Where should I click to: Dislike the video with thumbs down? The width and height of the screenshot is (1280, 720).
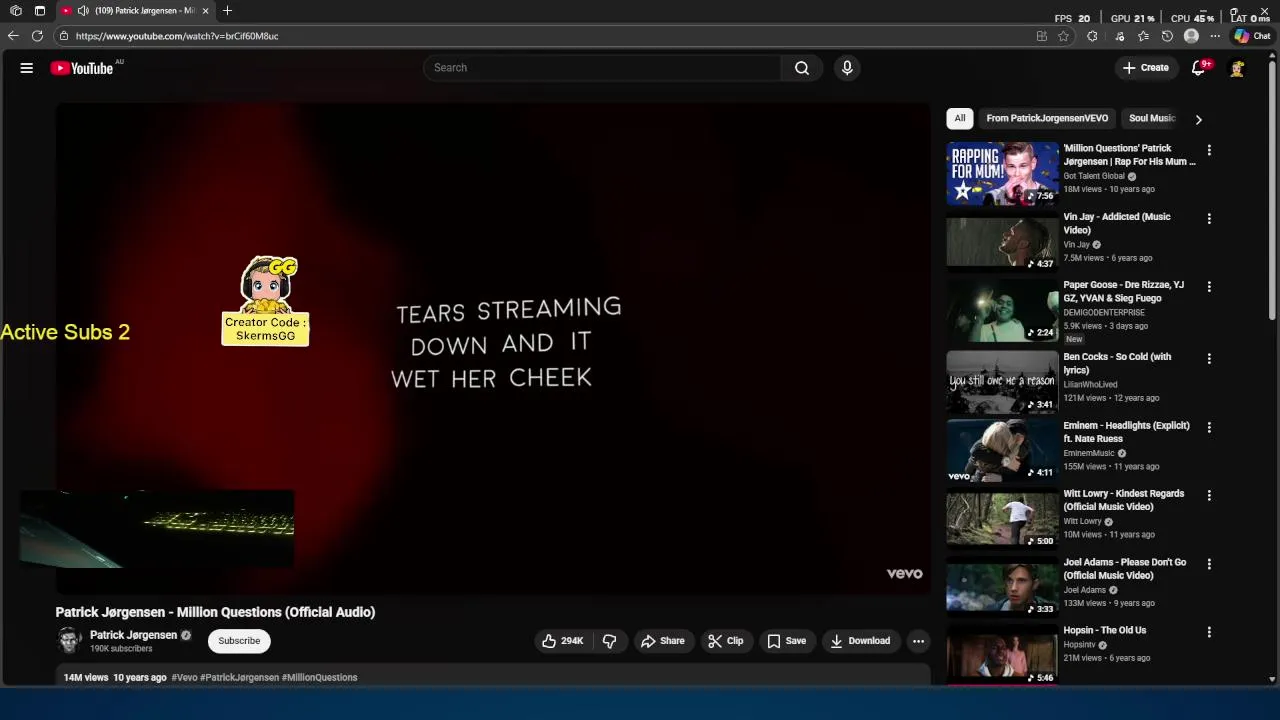(609, 641)
